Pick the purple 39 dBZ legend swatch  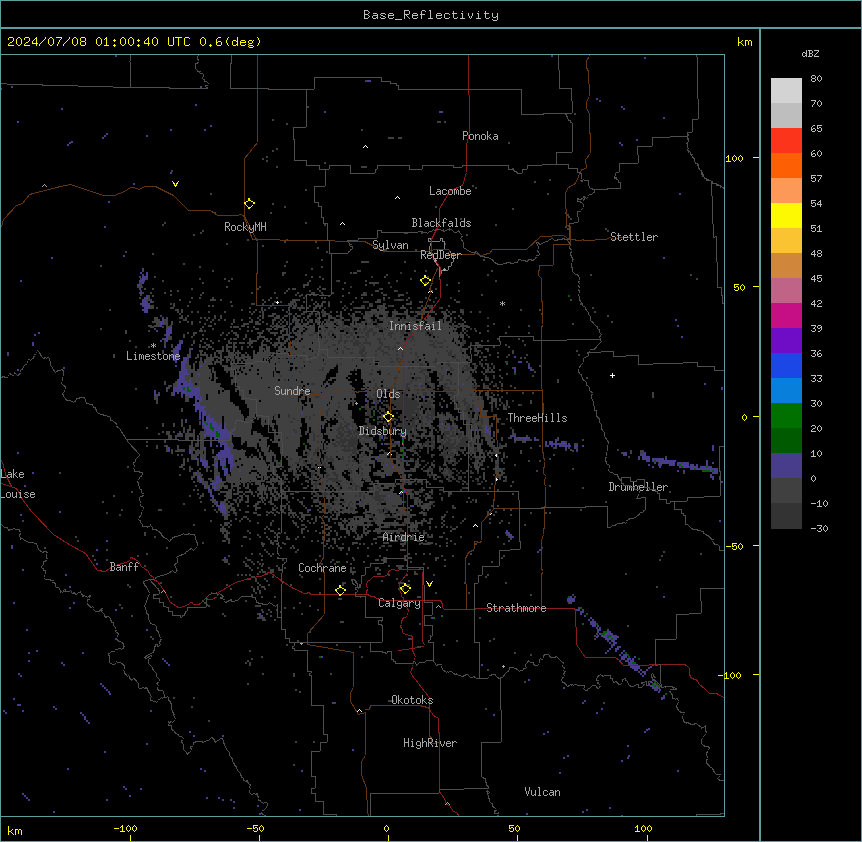point(786,341)
